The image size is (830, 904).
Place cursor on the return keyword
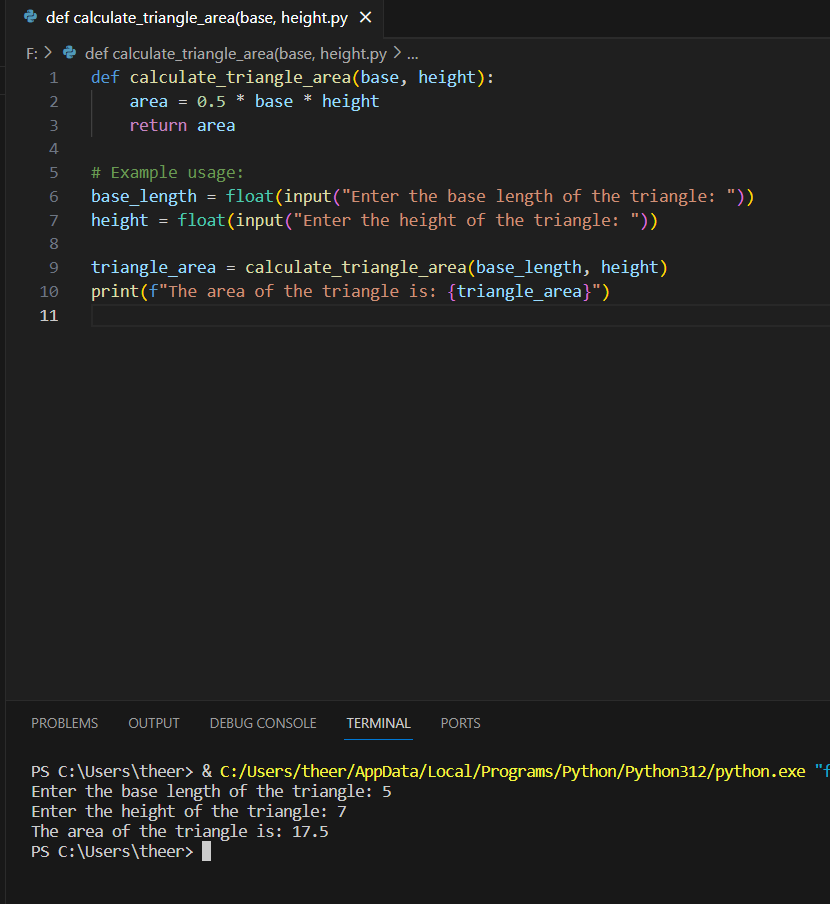158,125
